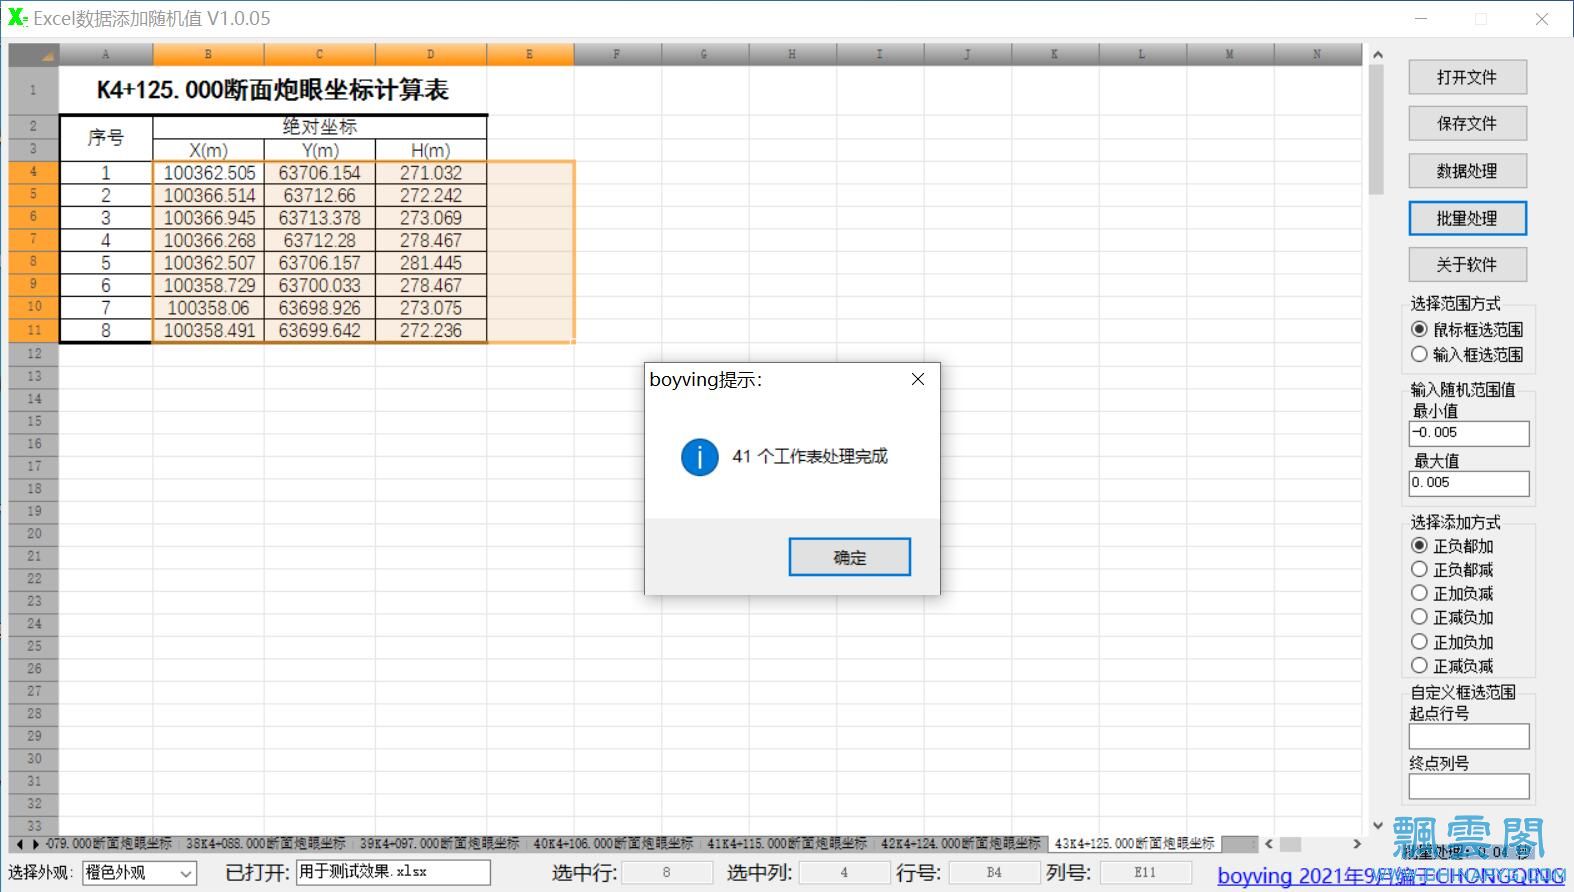1574x892 pixels.
Task: Select 正加负加 radio option
Action: (1452, 642)
